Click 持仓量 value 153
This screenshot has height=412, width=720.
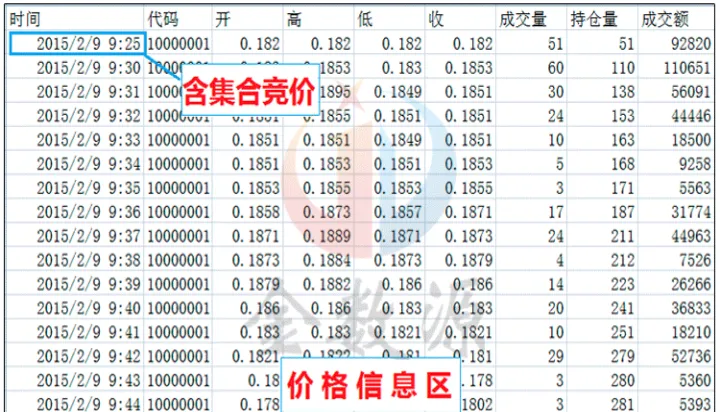[x=623, y=116]
